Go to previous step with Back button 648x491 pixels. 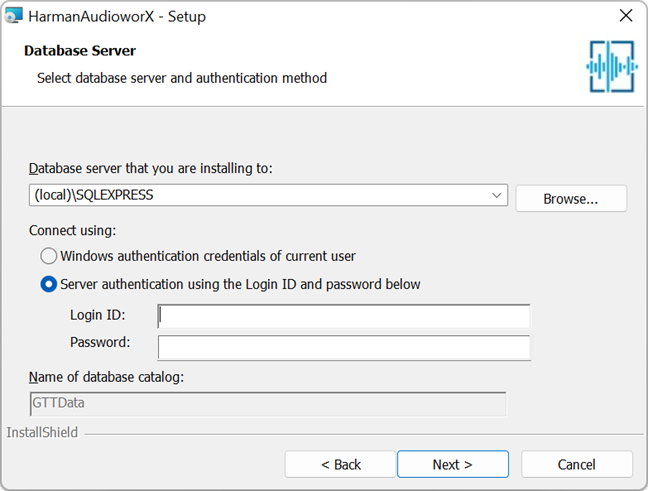tap(340, 465)
